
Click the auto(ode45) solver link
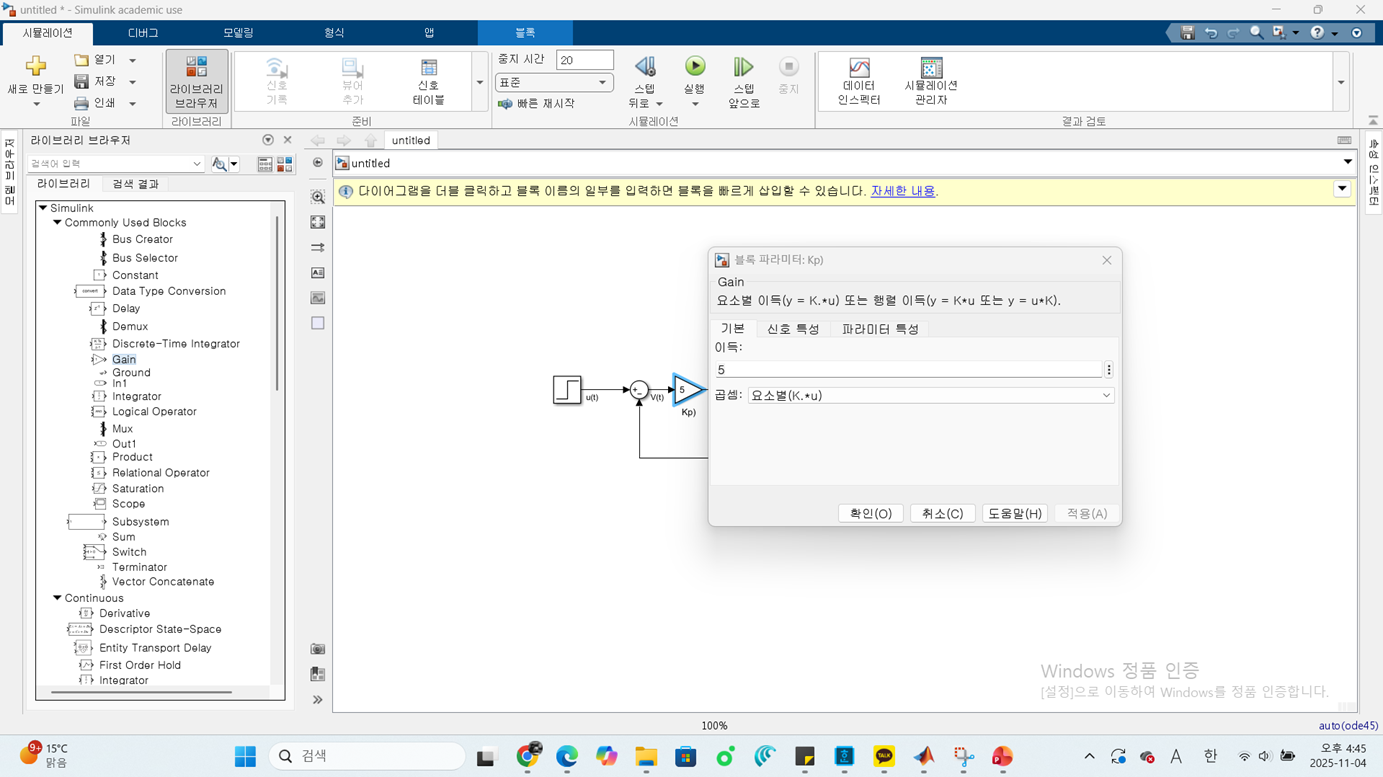tap(1348, 726)
